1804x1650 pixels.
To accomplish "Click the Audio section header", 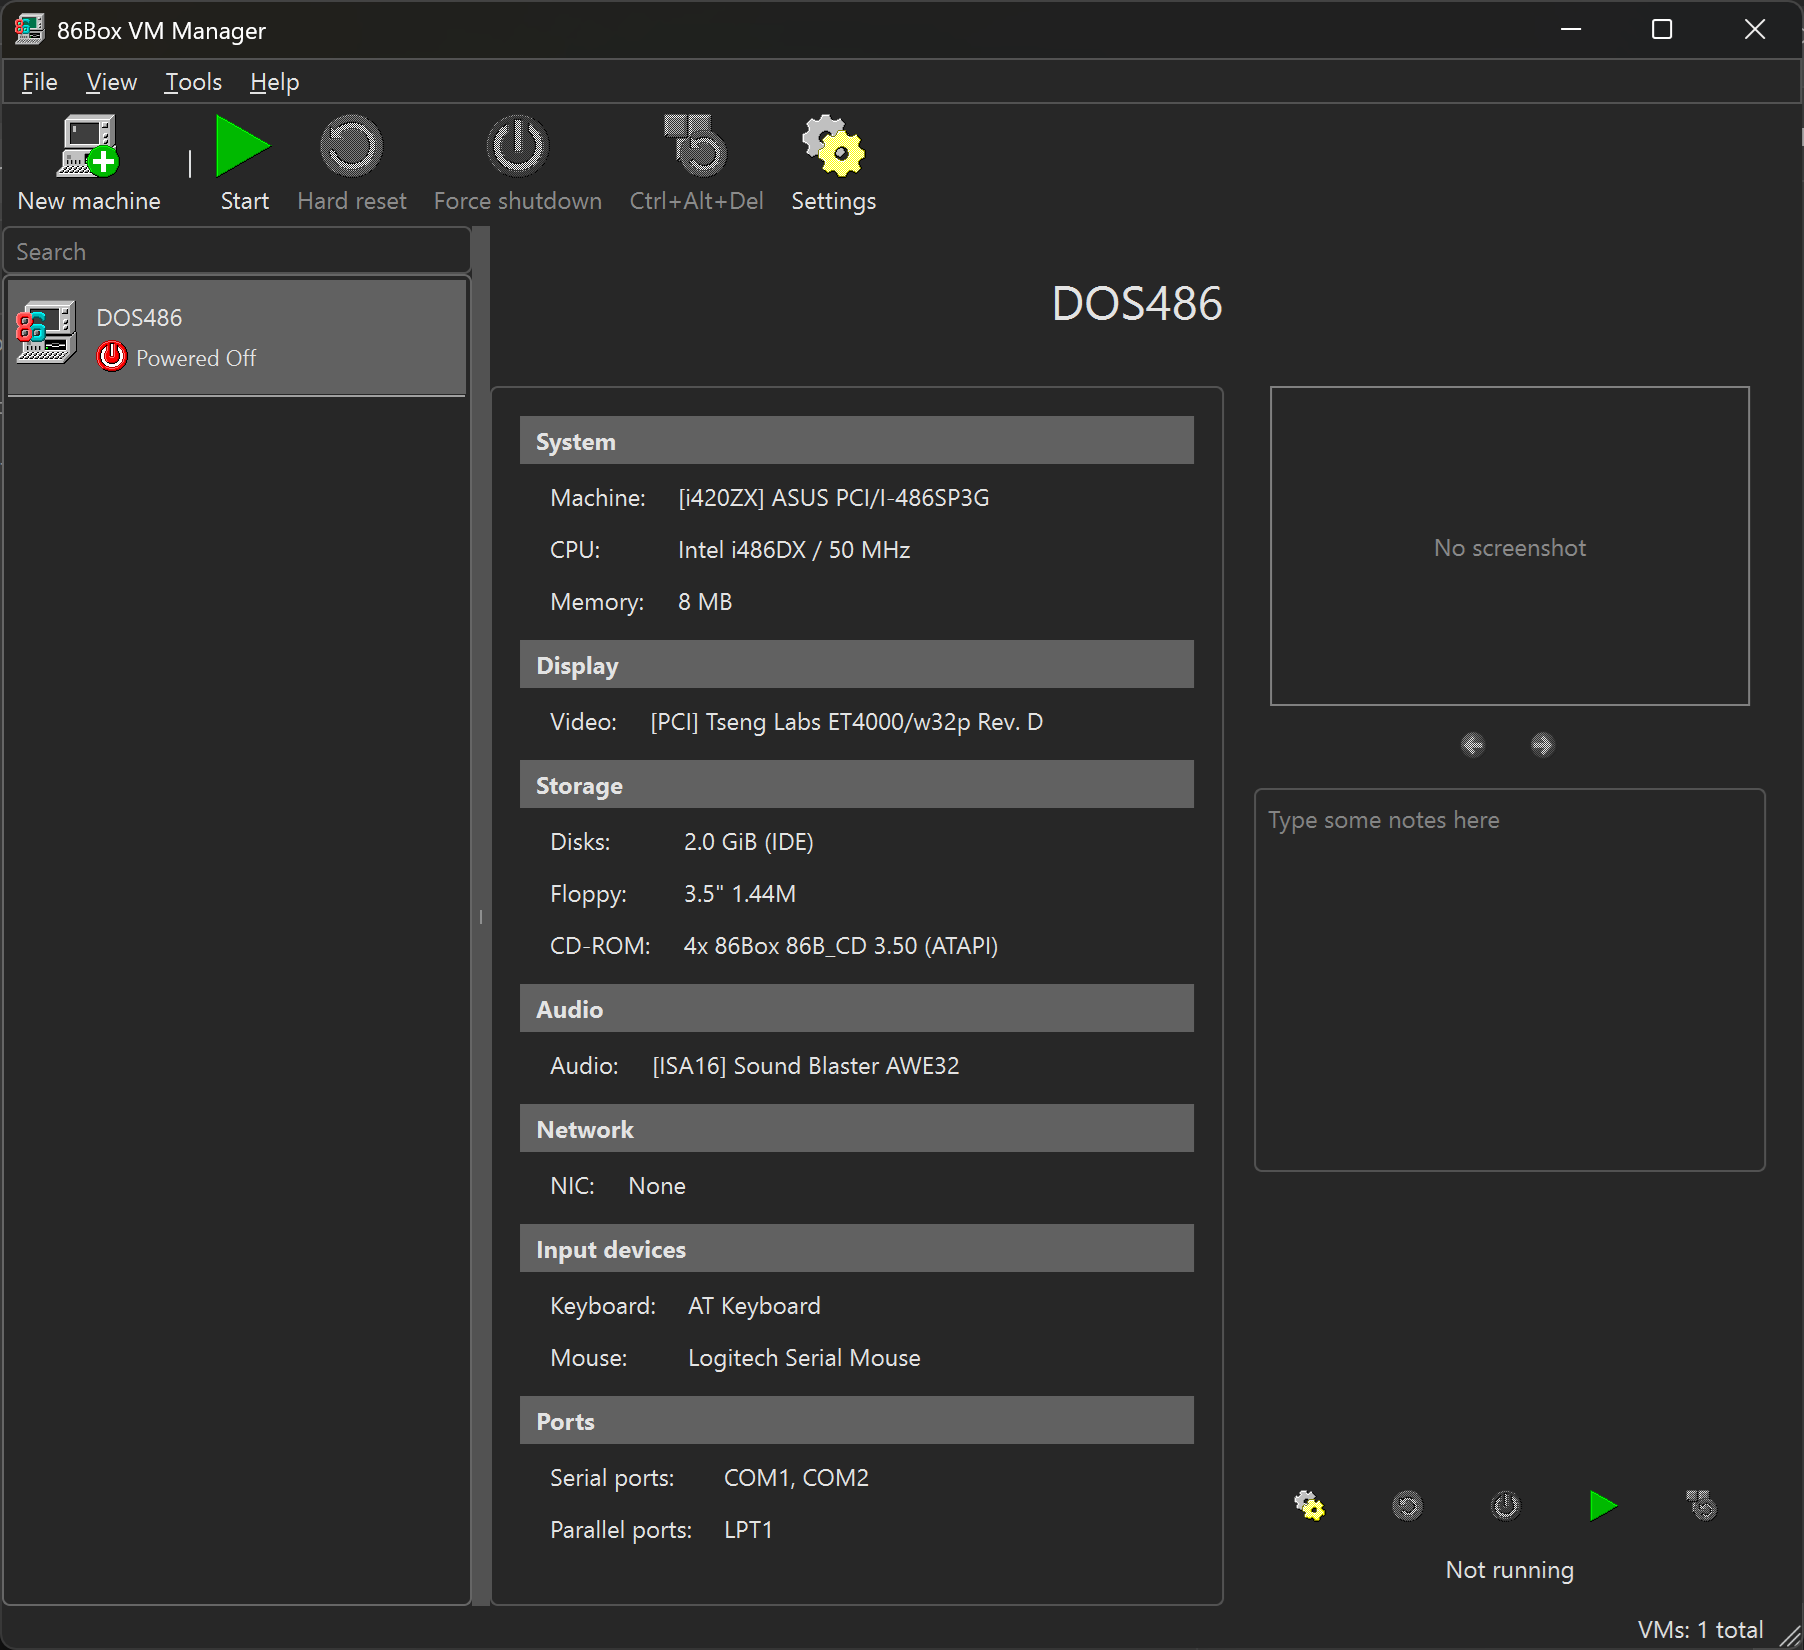I will pyautogui.click(x=856, y=1009).
